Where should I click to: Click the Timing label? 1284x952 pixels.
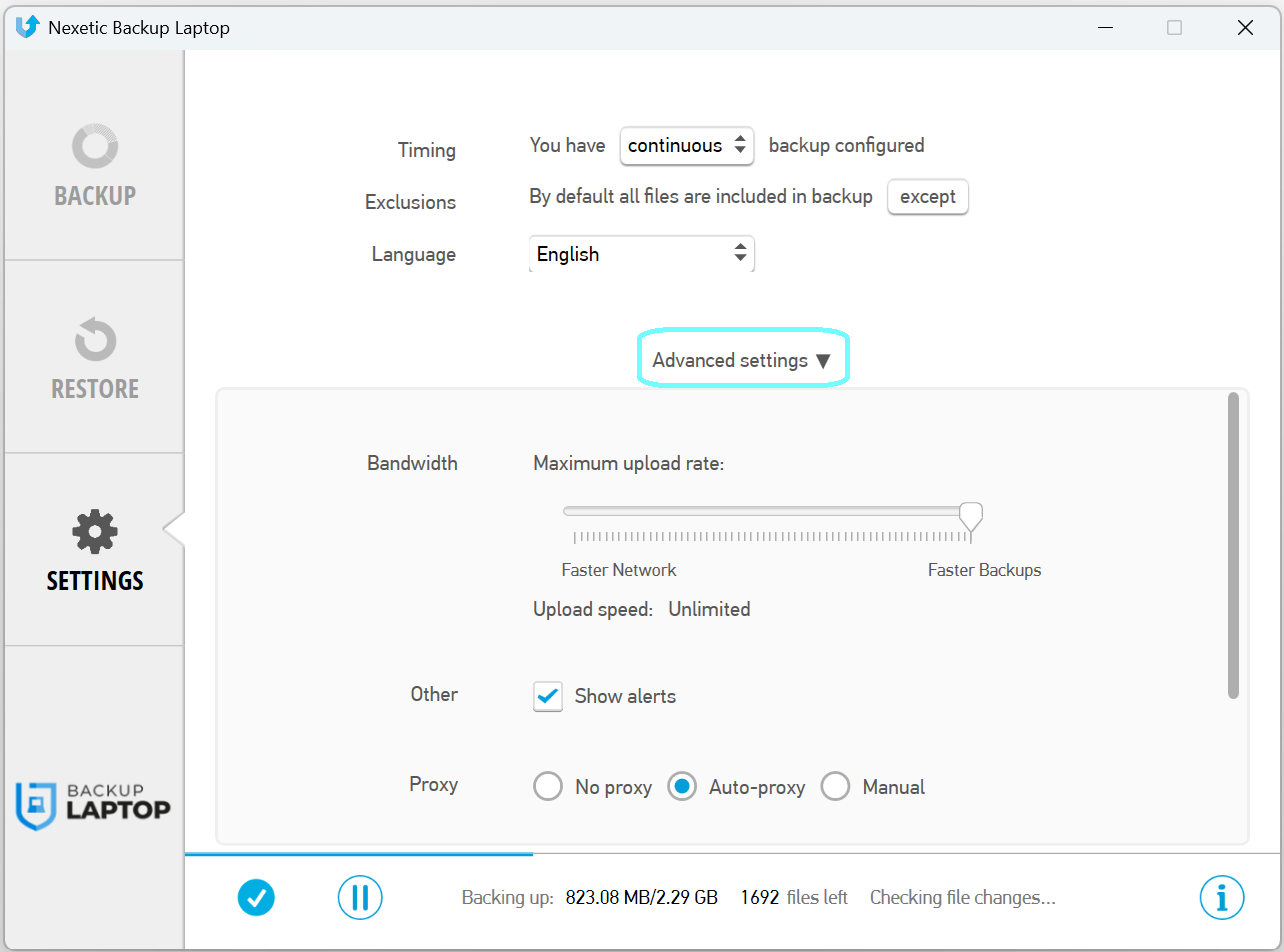click(x=427, y=150)
